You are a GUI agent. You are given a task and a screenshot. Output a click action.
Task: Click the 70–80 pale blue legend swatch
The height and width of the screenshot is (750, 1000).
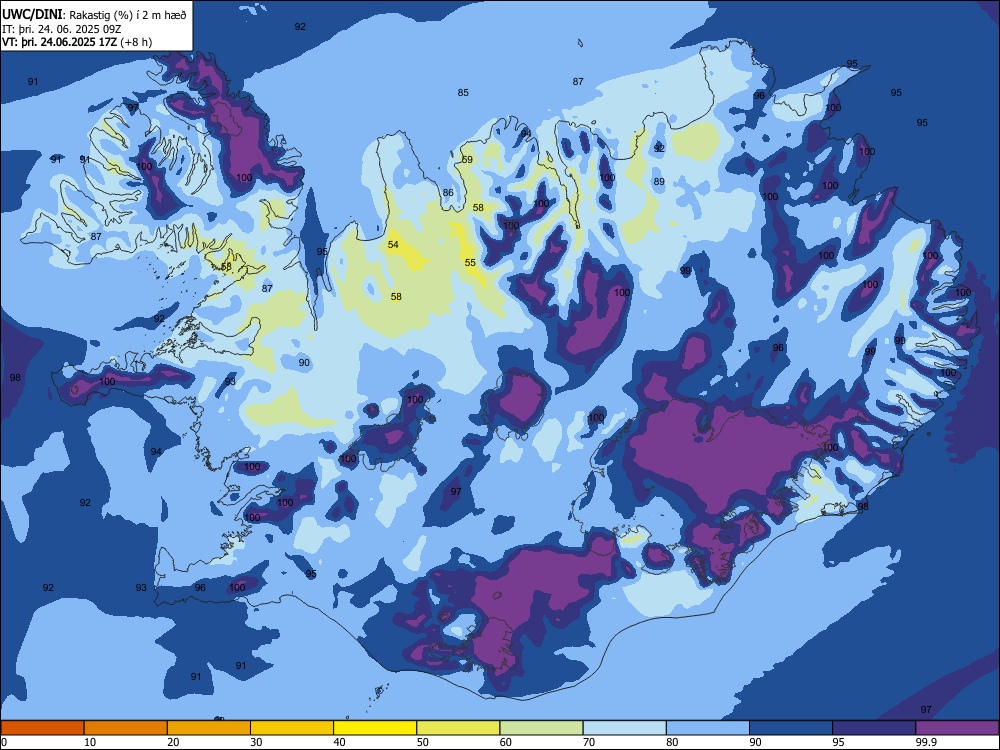tap(624, 728)
